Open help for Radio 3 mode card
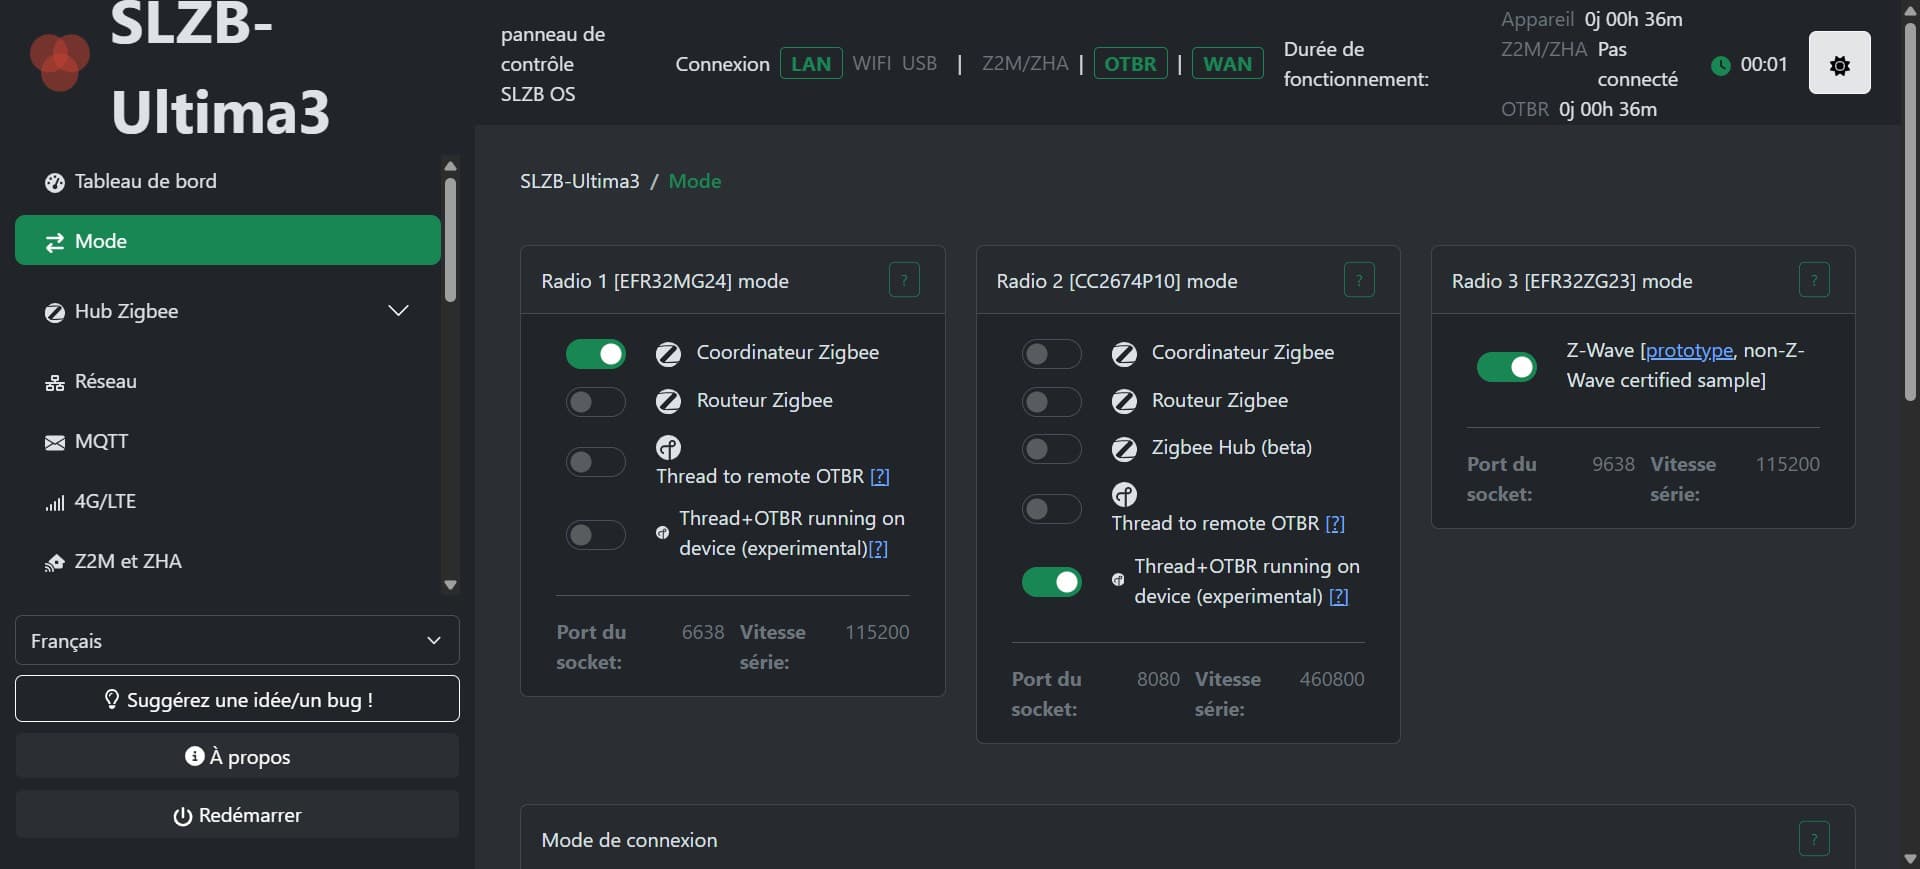Image resolution: width=1920 pixels, height=869 pixels. (1814, 280)
